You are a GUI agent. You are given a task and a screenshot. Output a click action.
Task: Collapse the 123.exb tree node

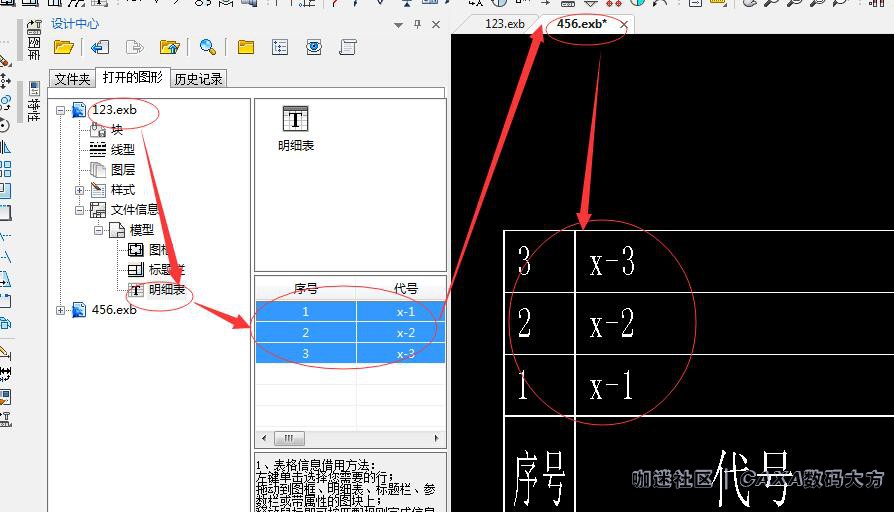[61, 110]
